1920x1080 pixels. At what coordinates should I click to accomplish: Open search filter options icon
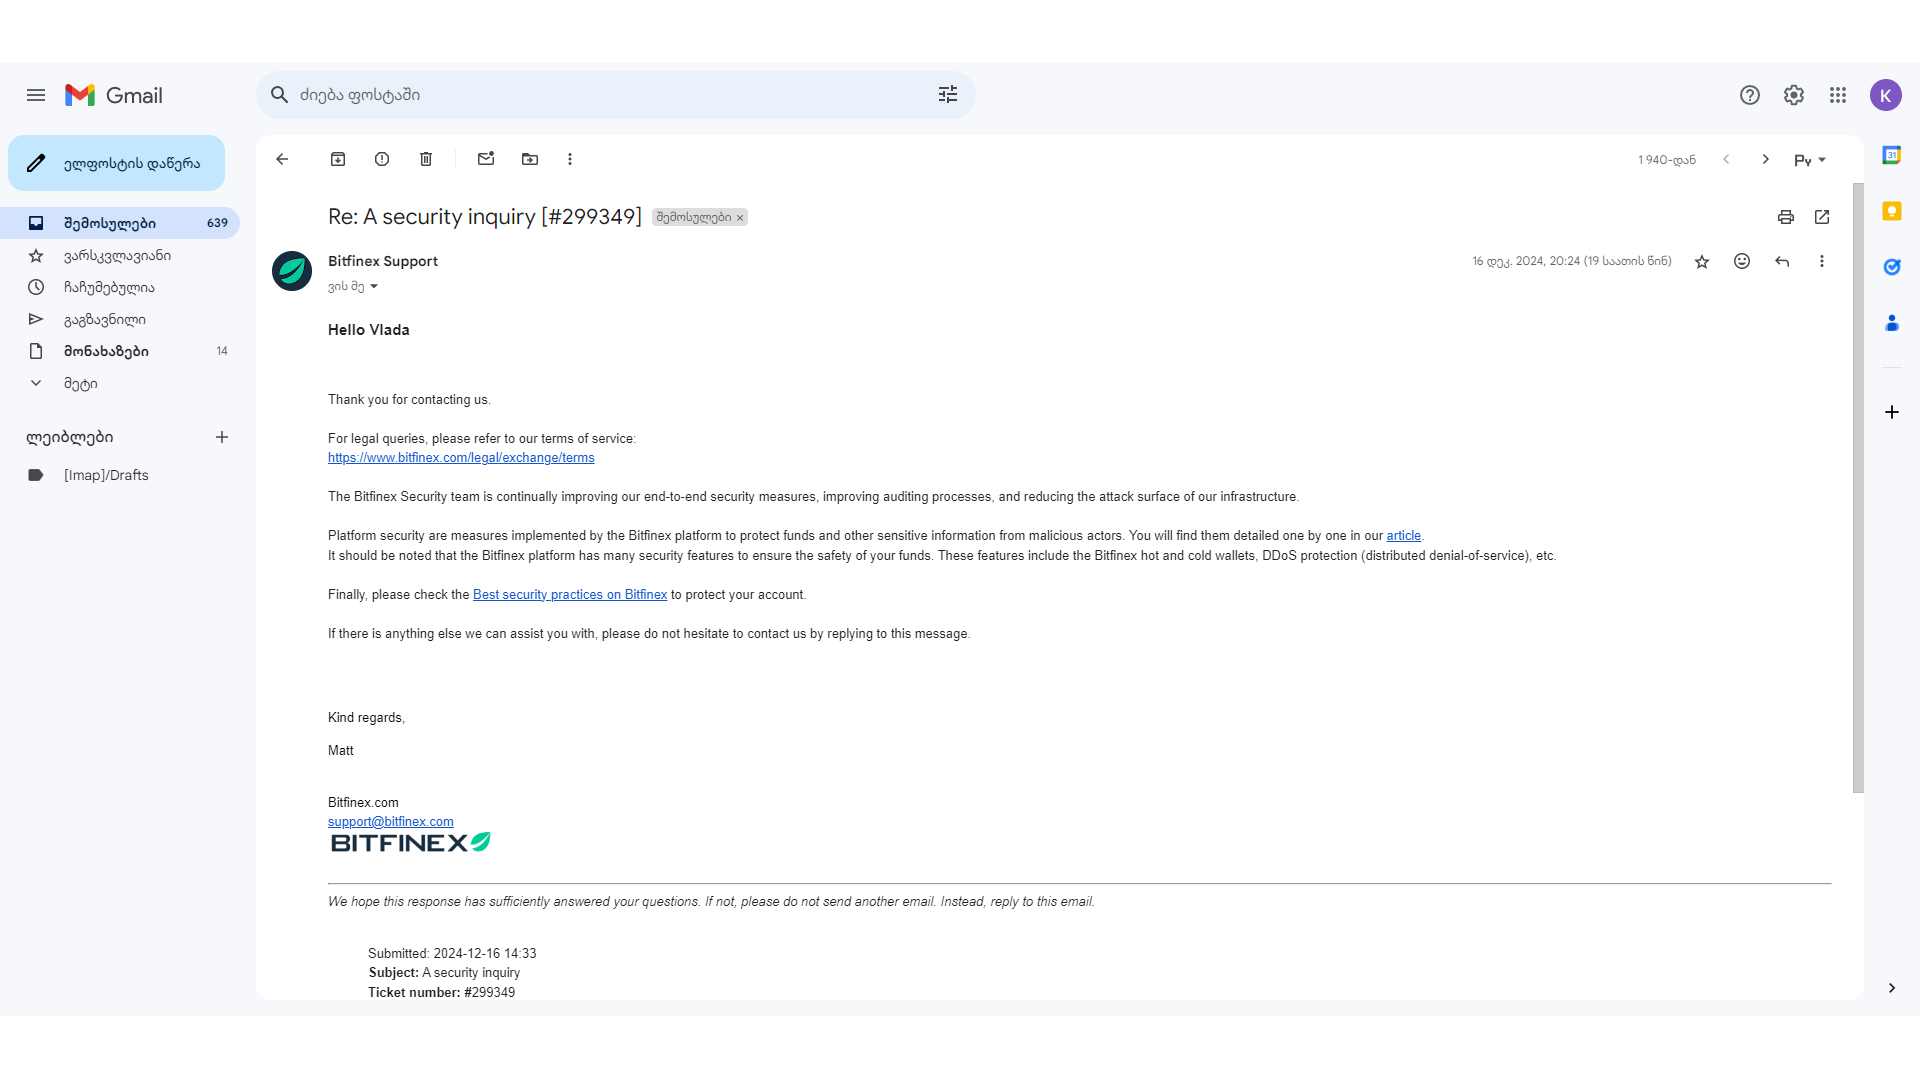point(948,95)
